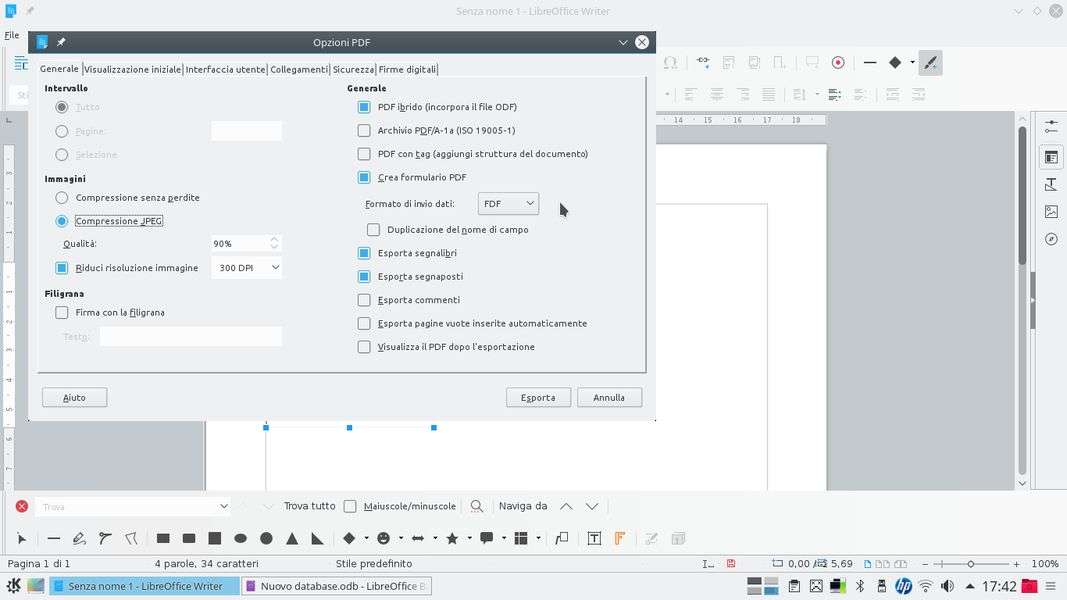This screenshot has height=600, width=1067.
Task: Expand the 300 DPI resolution dropdown
Action: click(x=246, y=268)
